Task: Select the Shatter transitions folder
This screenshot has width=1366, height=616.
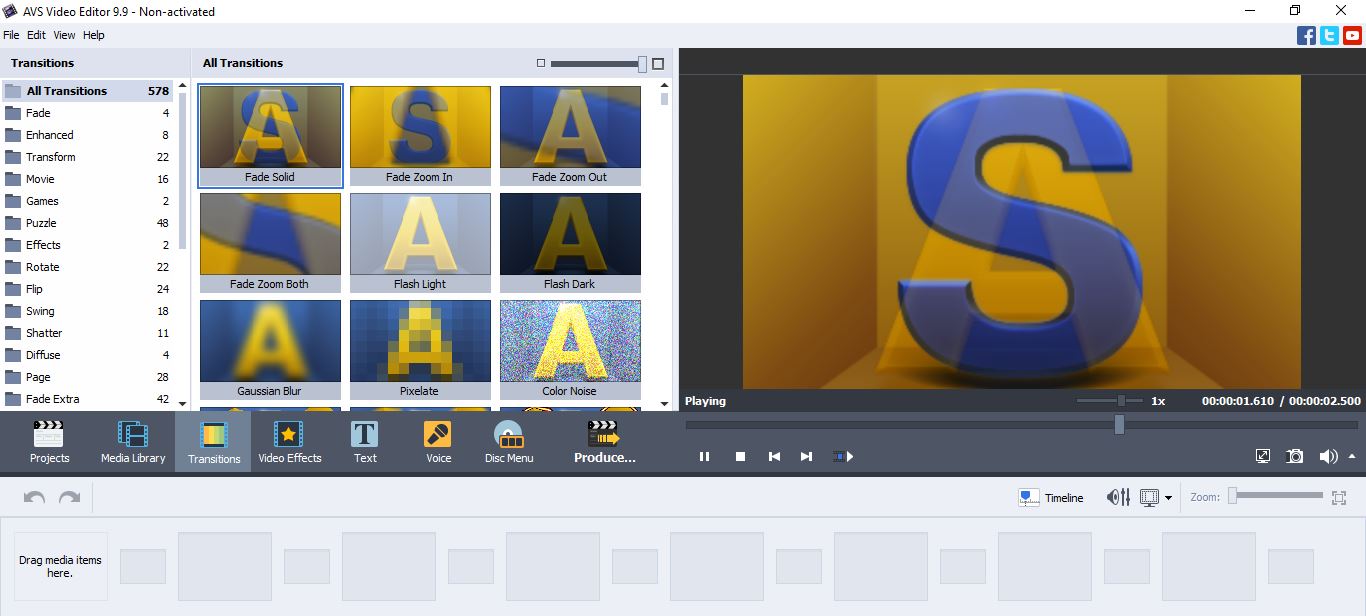Action: [87, 333]
